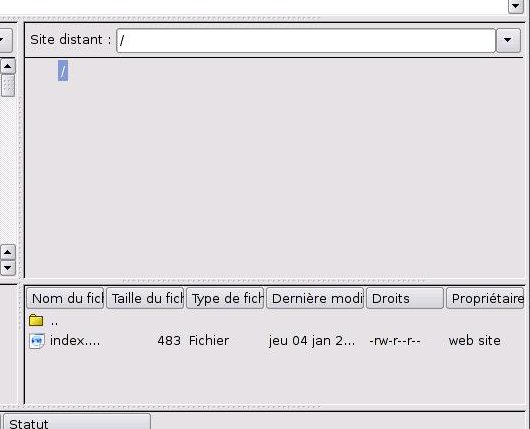Image resolution: width=530 pixels, height=429 pixels.
Task: Select the parent folder ".." icon
Action: 36,320
